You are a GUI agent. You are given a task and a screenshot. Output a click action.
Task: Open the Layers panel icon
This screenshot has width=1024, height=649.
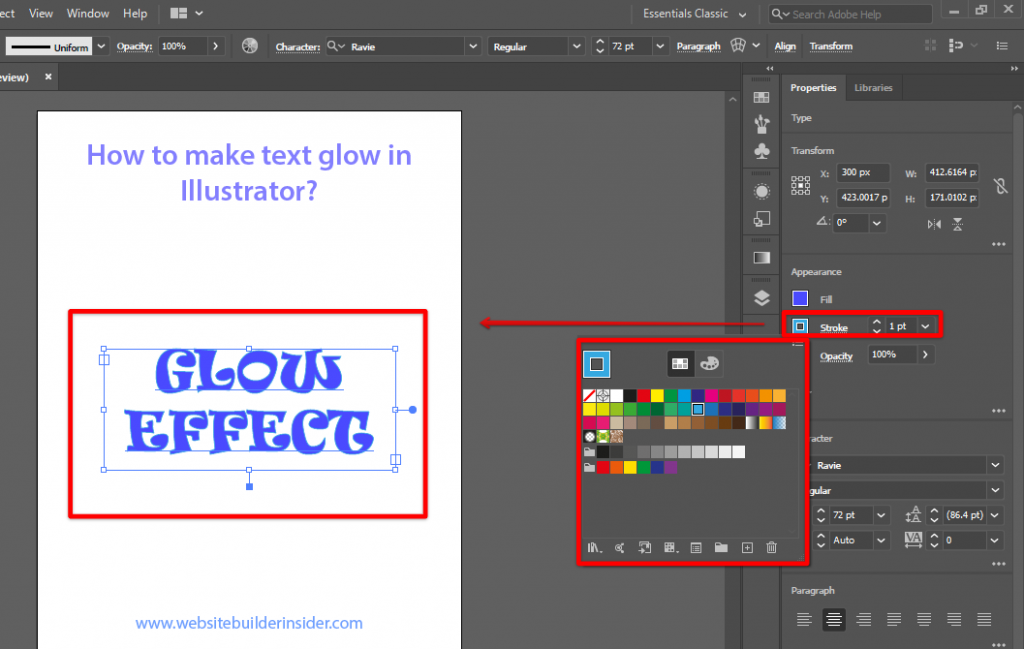tap(761, 297)
